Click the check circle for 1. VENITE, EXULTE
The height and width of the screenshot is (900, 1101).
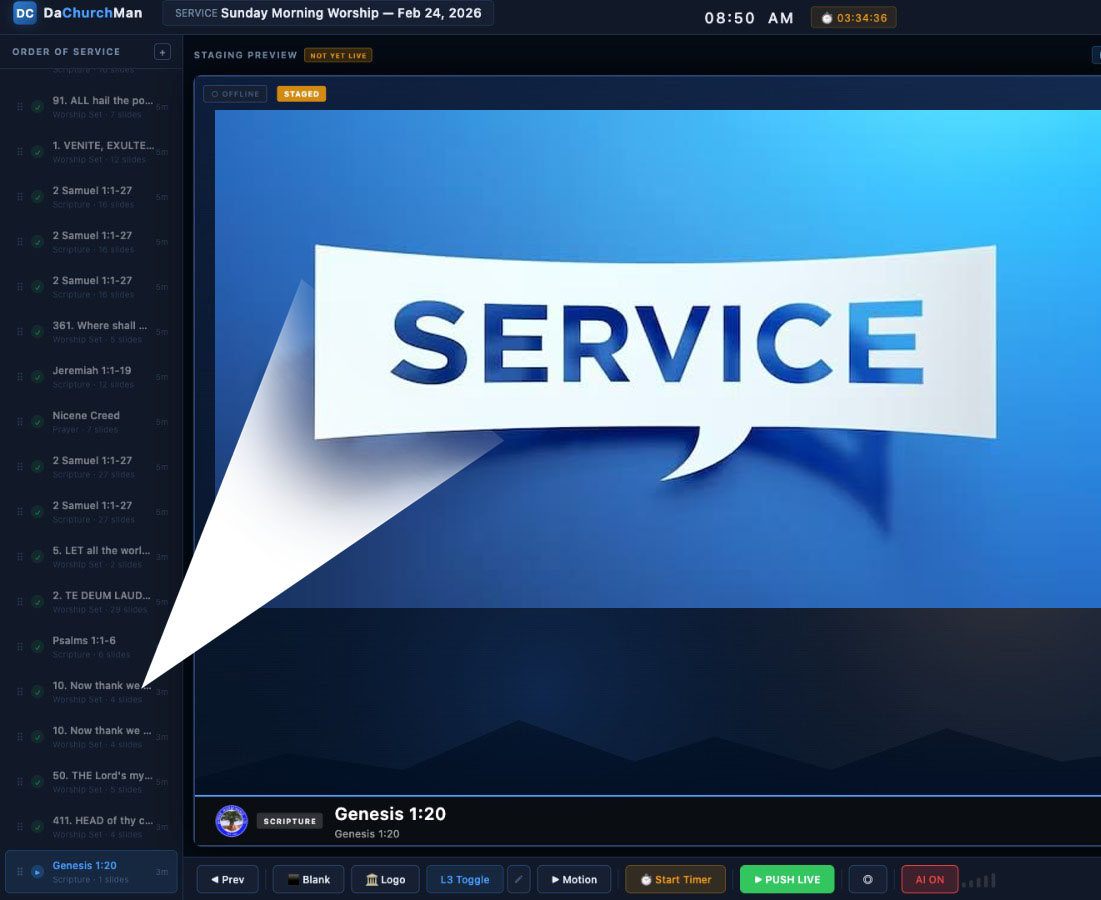pyautogui.click(x=37, y=152)
